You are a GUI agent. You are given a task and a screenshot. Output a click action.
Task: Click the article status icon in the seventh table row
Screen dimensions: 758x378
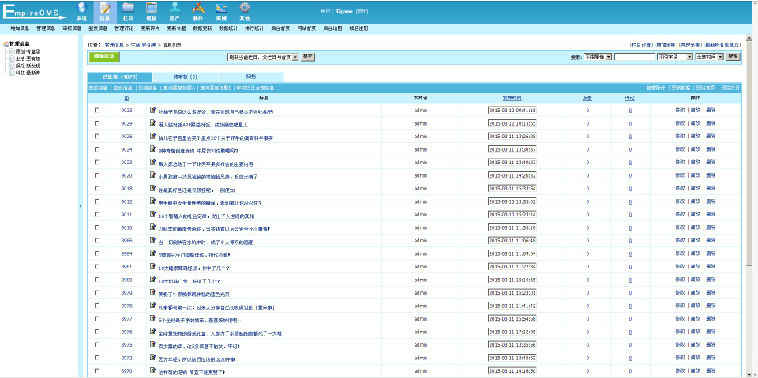click(x=153, y=189)
